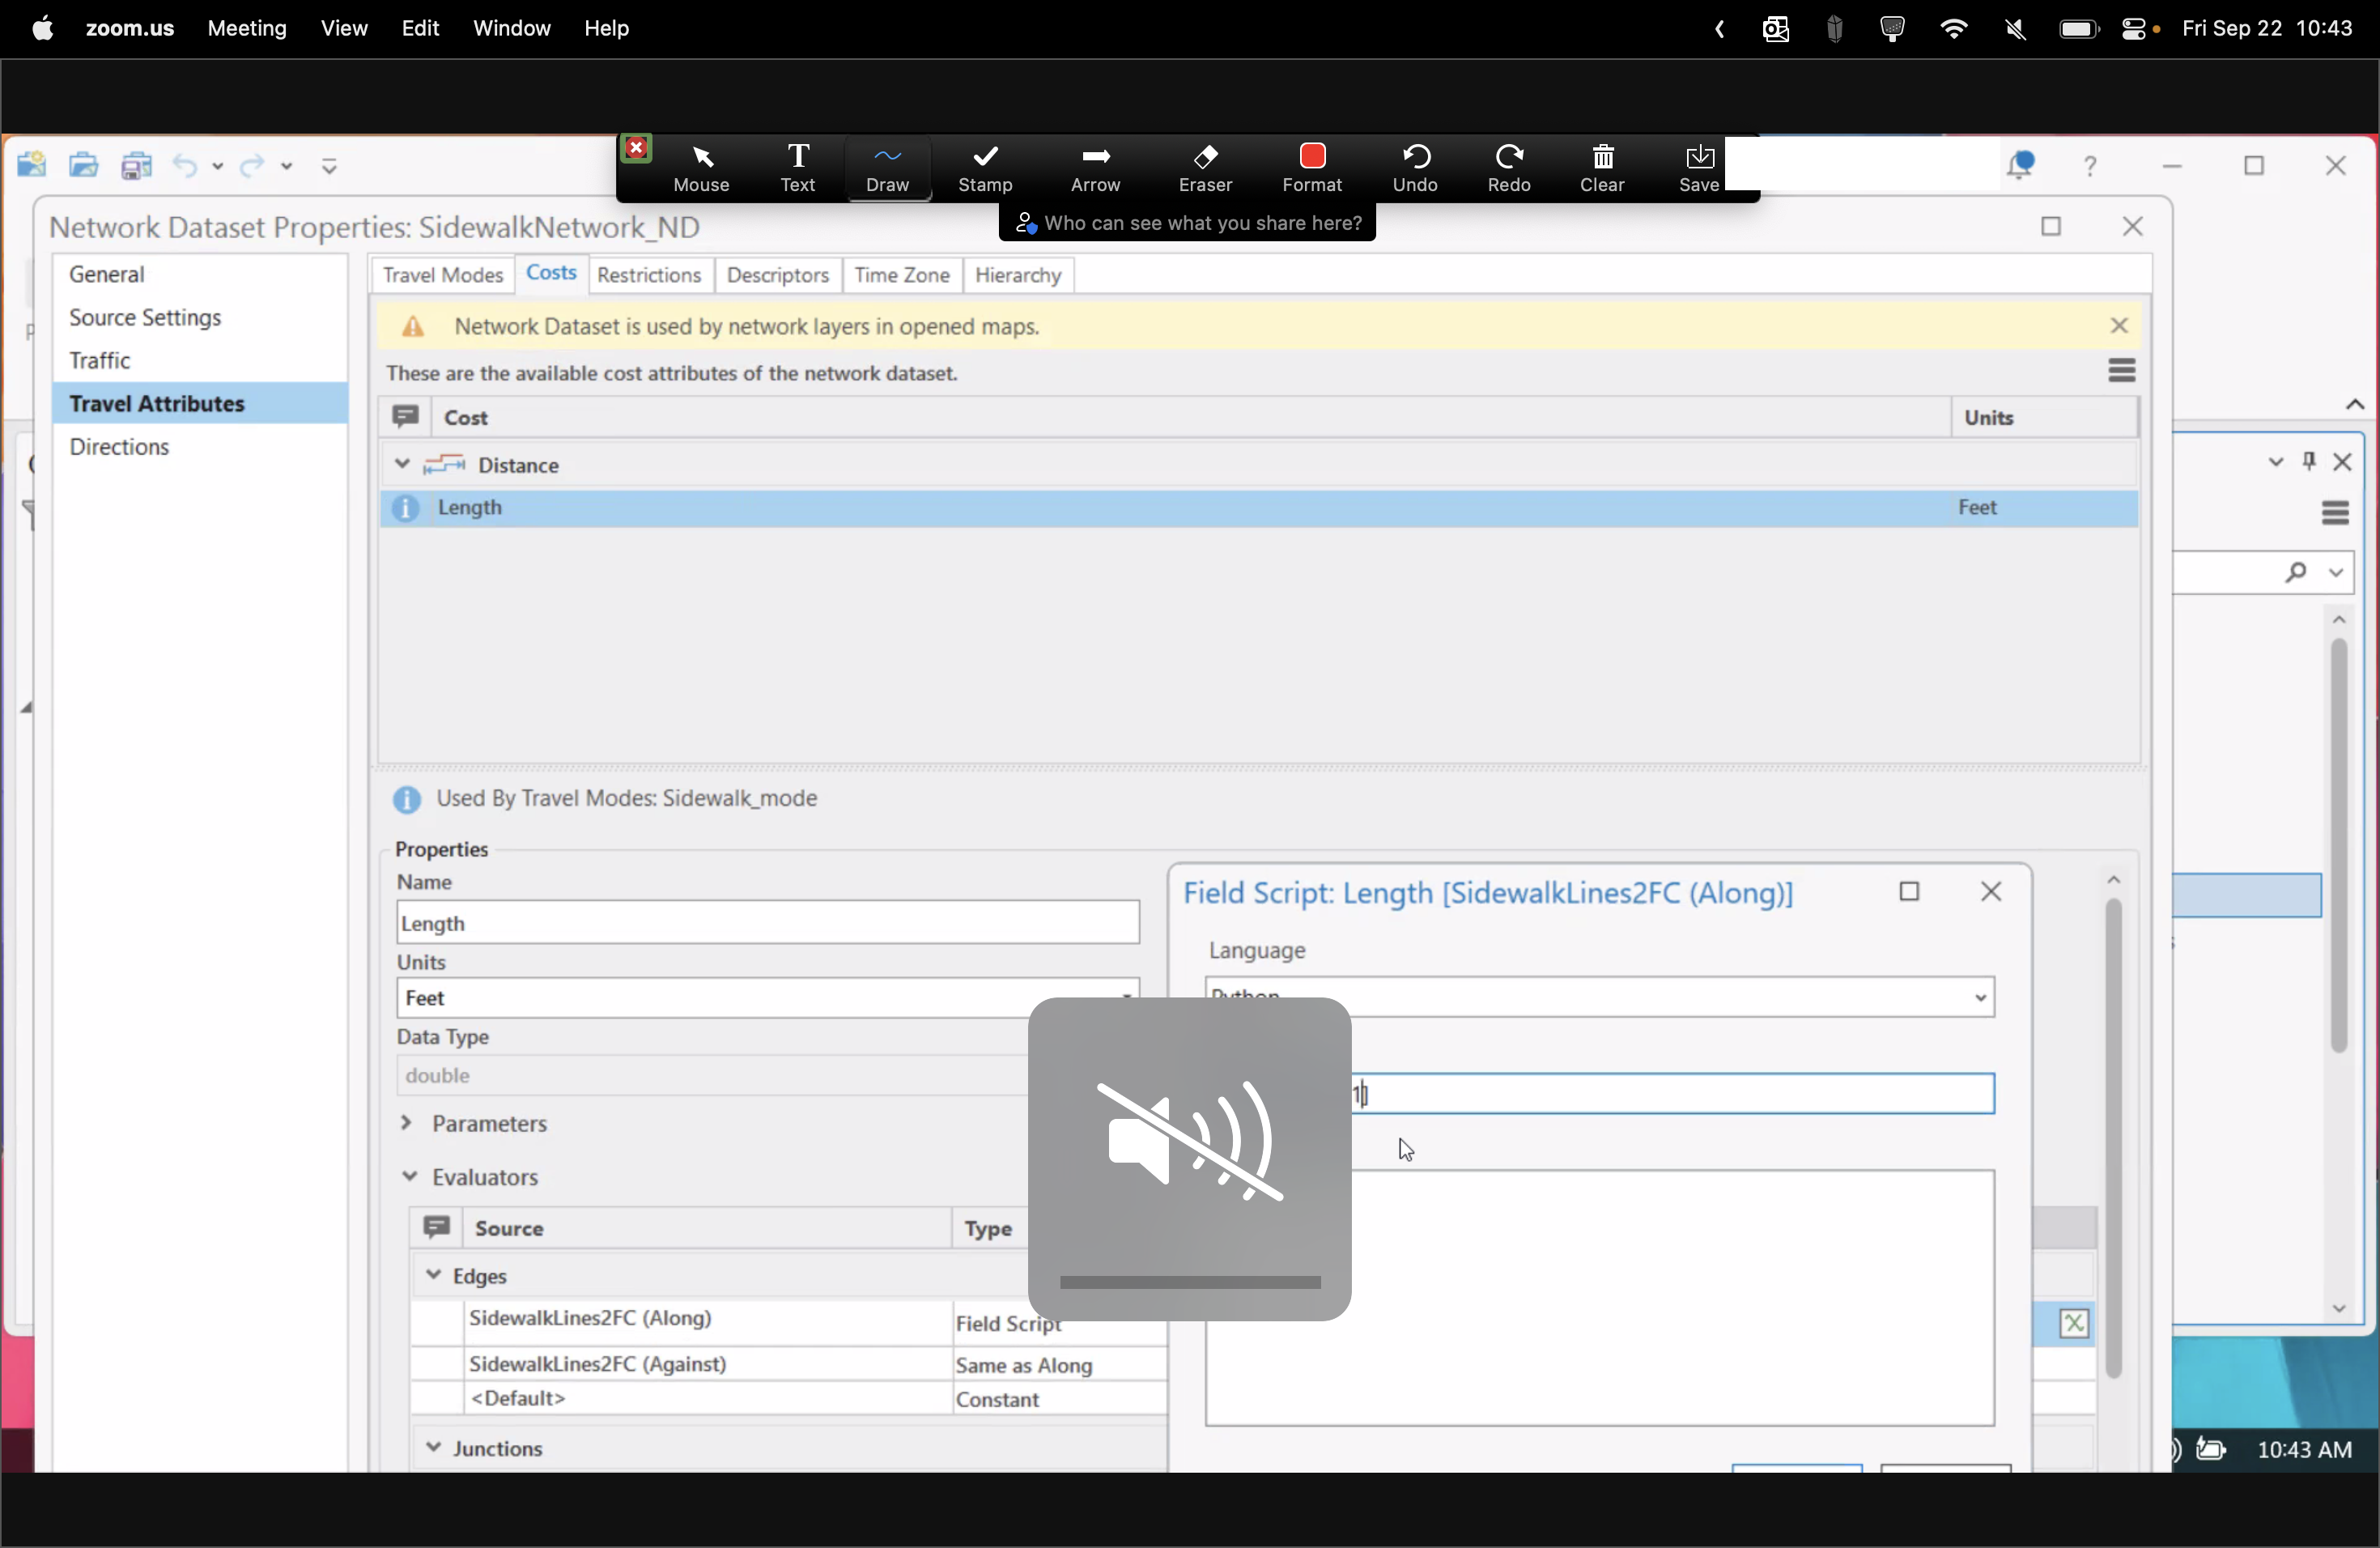Click the Text annotation tool
The width and height of the screenshot is (2380, 1548).
(x=797, y=167)
